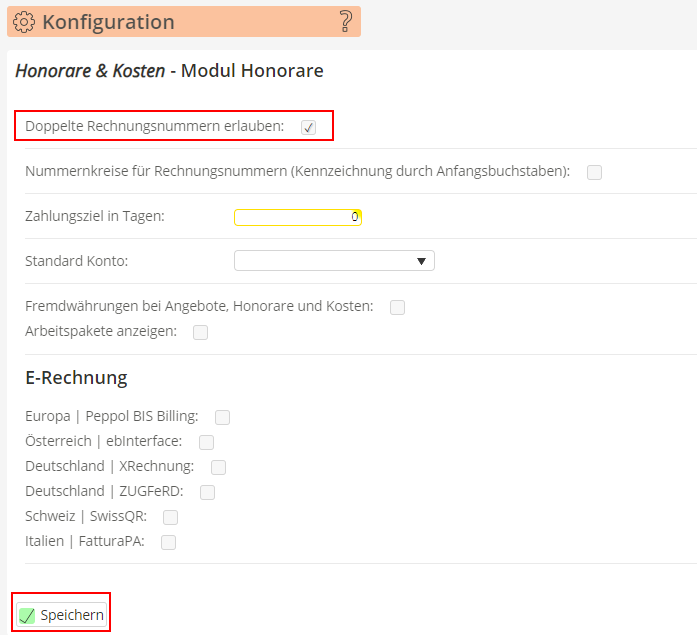Toggle Arbeitspakete anzeigen checkbox
Screen dimensions: 697x635
tap(200, 332)
